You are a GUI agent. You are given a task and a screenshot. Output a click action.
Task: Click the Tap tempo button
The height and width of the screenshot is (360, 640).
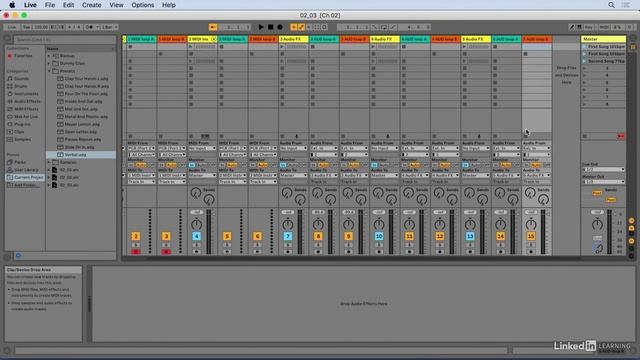click(x=26, y=27)
